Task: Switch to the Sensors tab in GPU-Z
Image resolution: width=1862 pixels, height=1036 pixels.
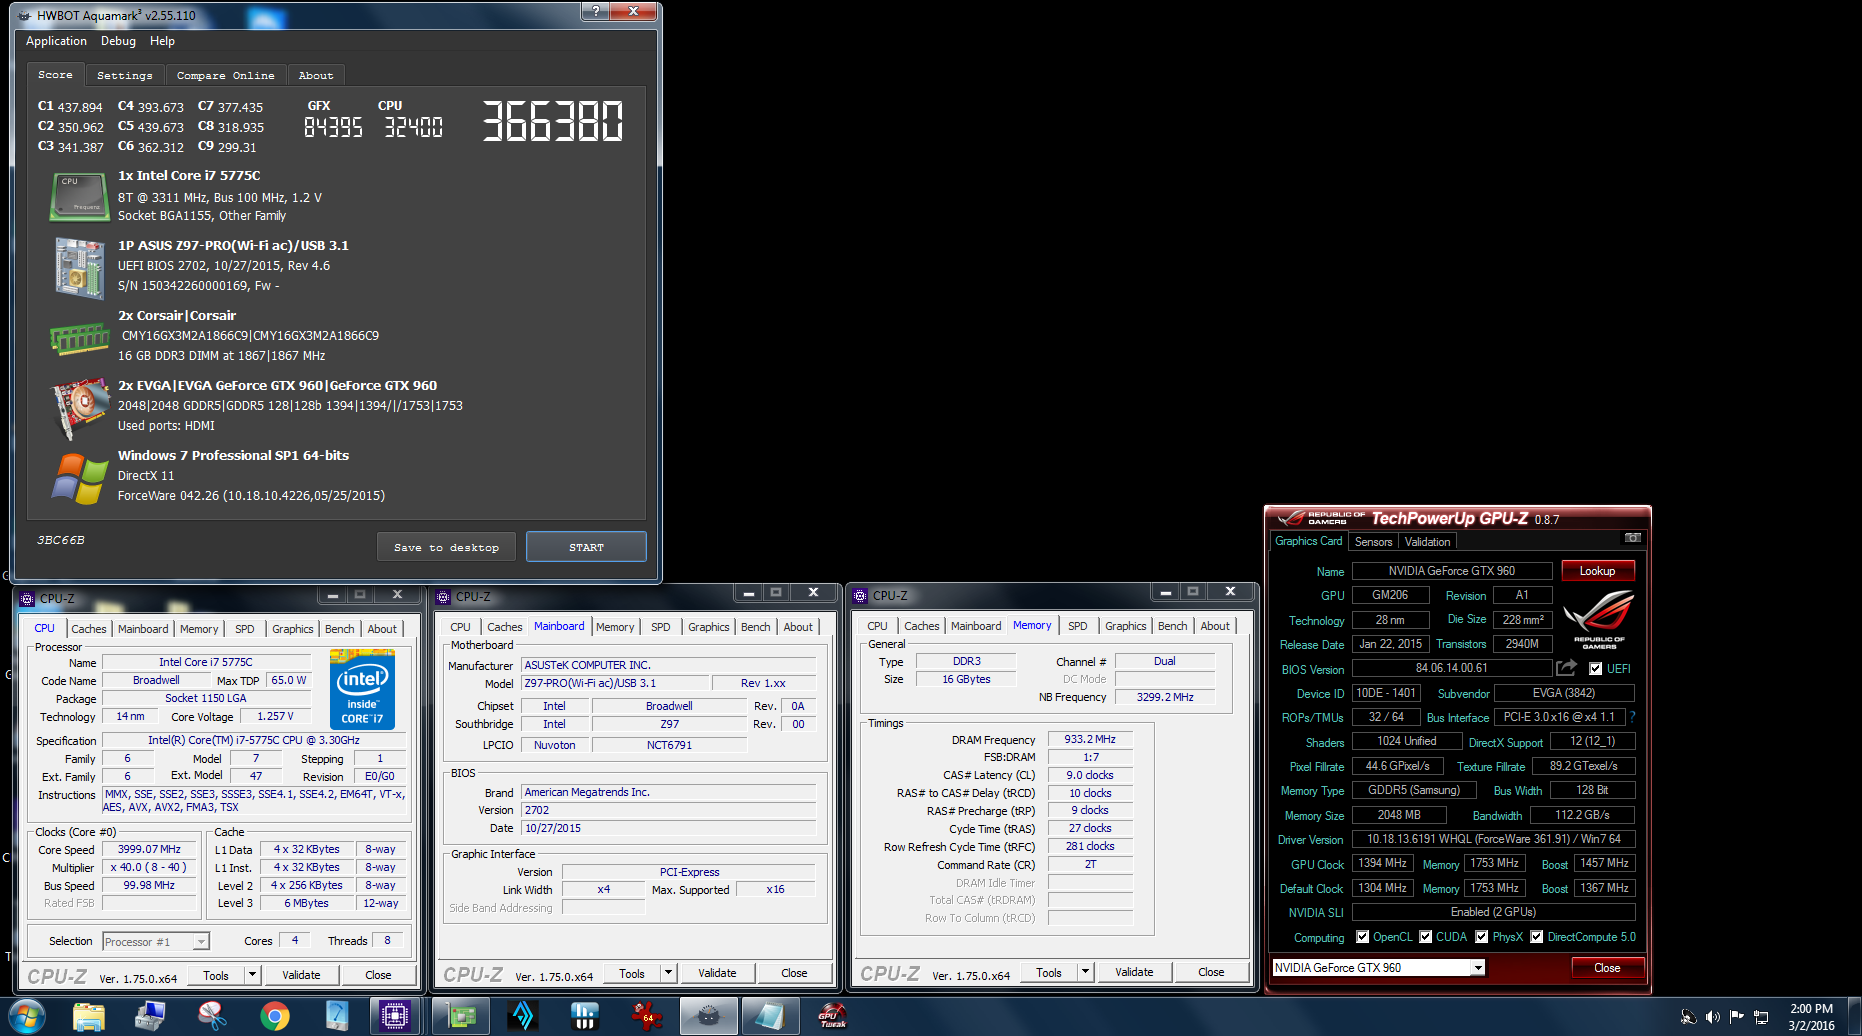Action: click(x=1373, y=542)
